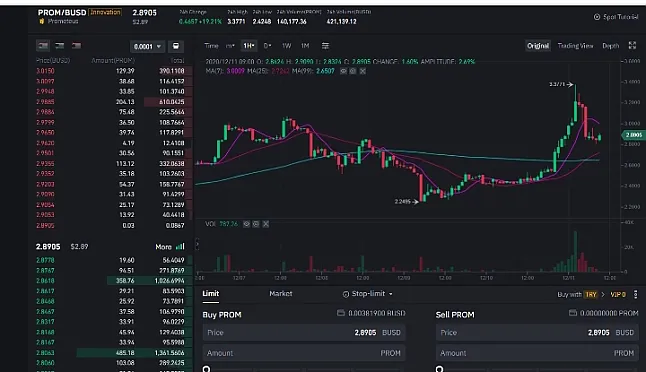Switch to the Market order tab

click(281, 294)
